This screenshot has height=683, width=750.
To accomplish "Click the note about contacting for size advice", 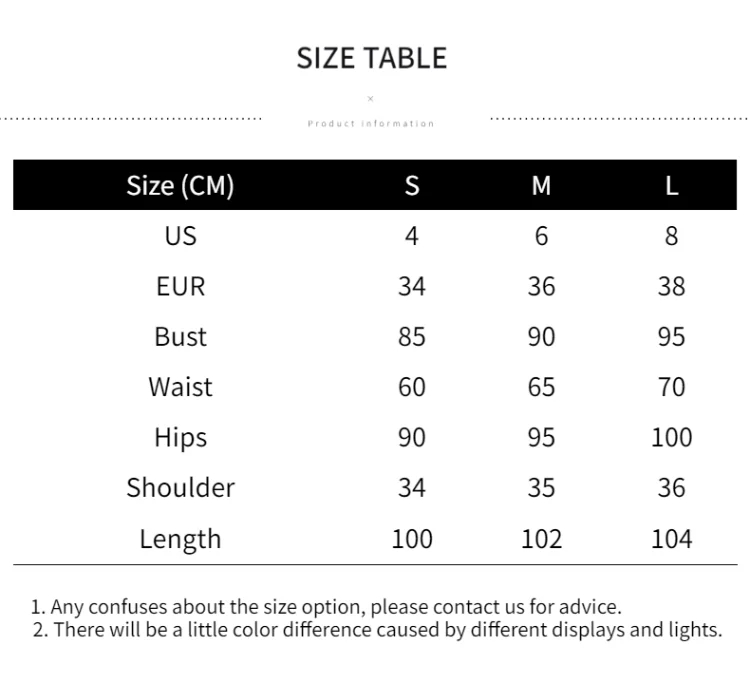I will pos(326,607).
